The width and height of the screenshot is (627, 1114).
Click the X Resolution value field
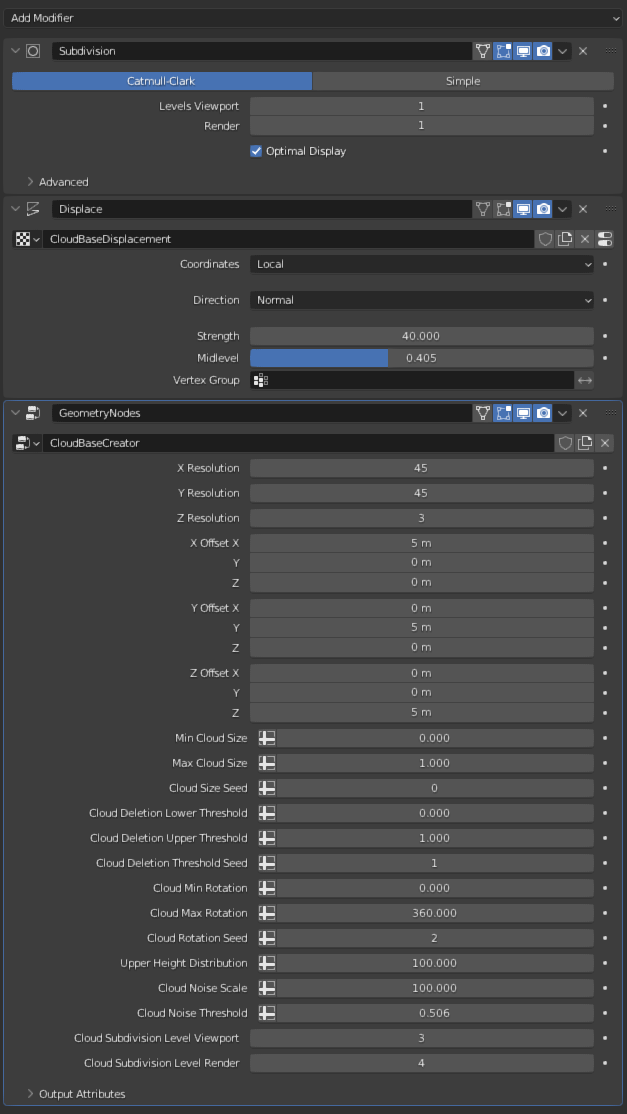[421, 468]
